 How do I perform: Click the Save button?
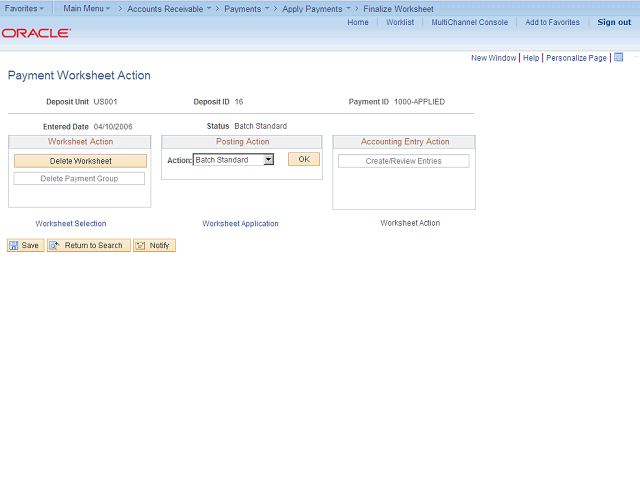pos(26,245)
